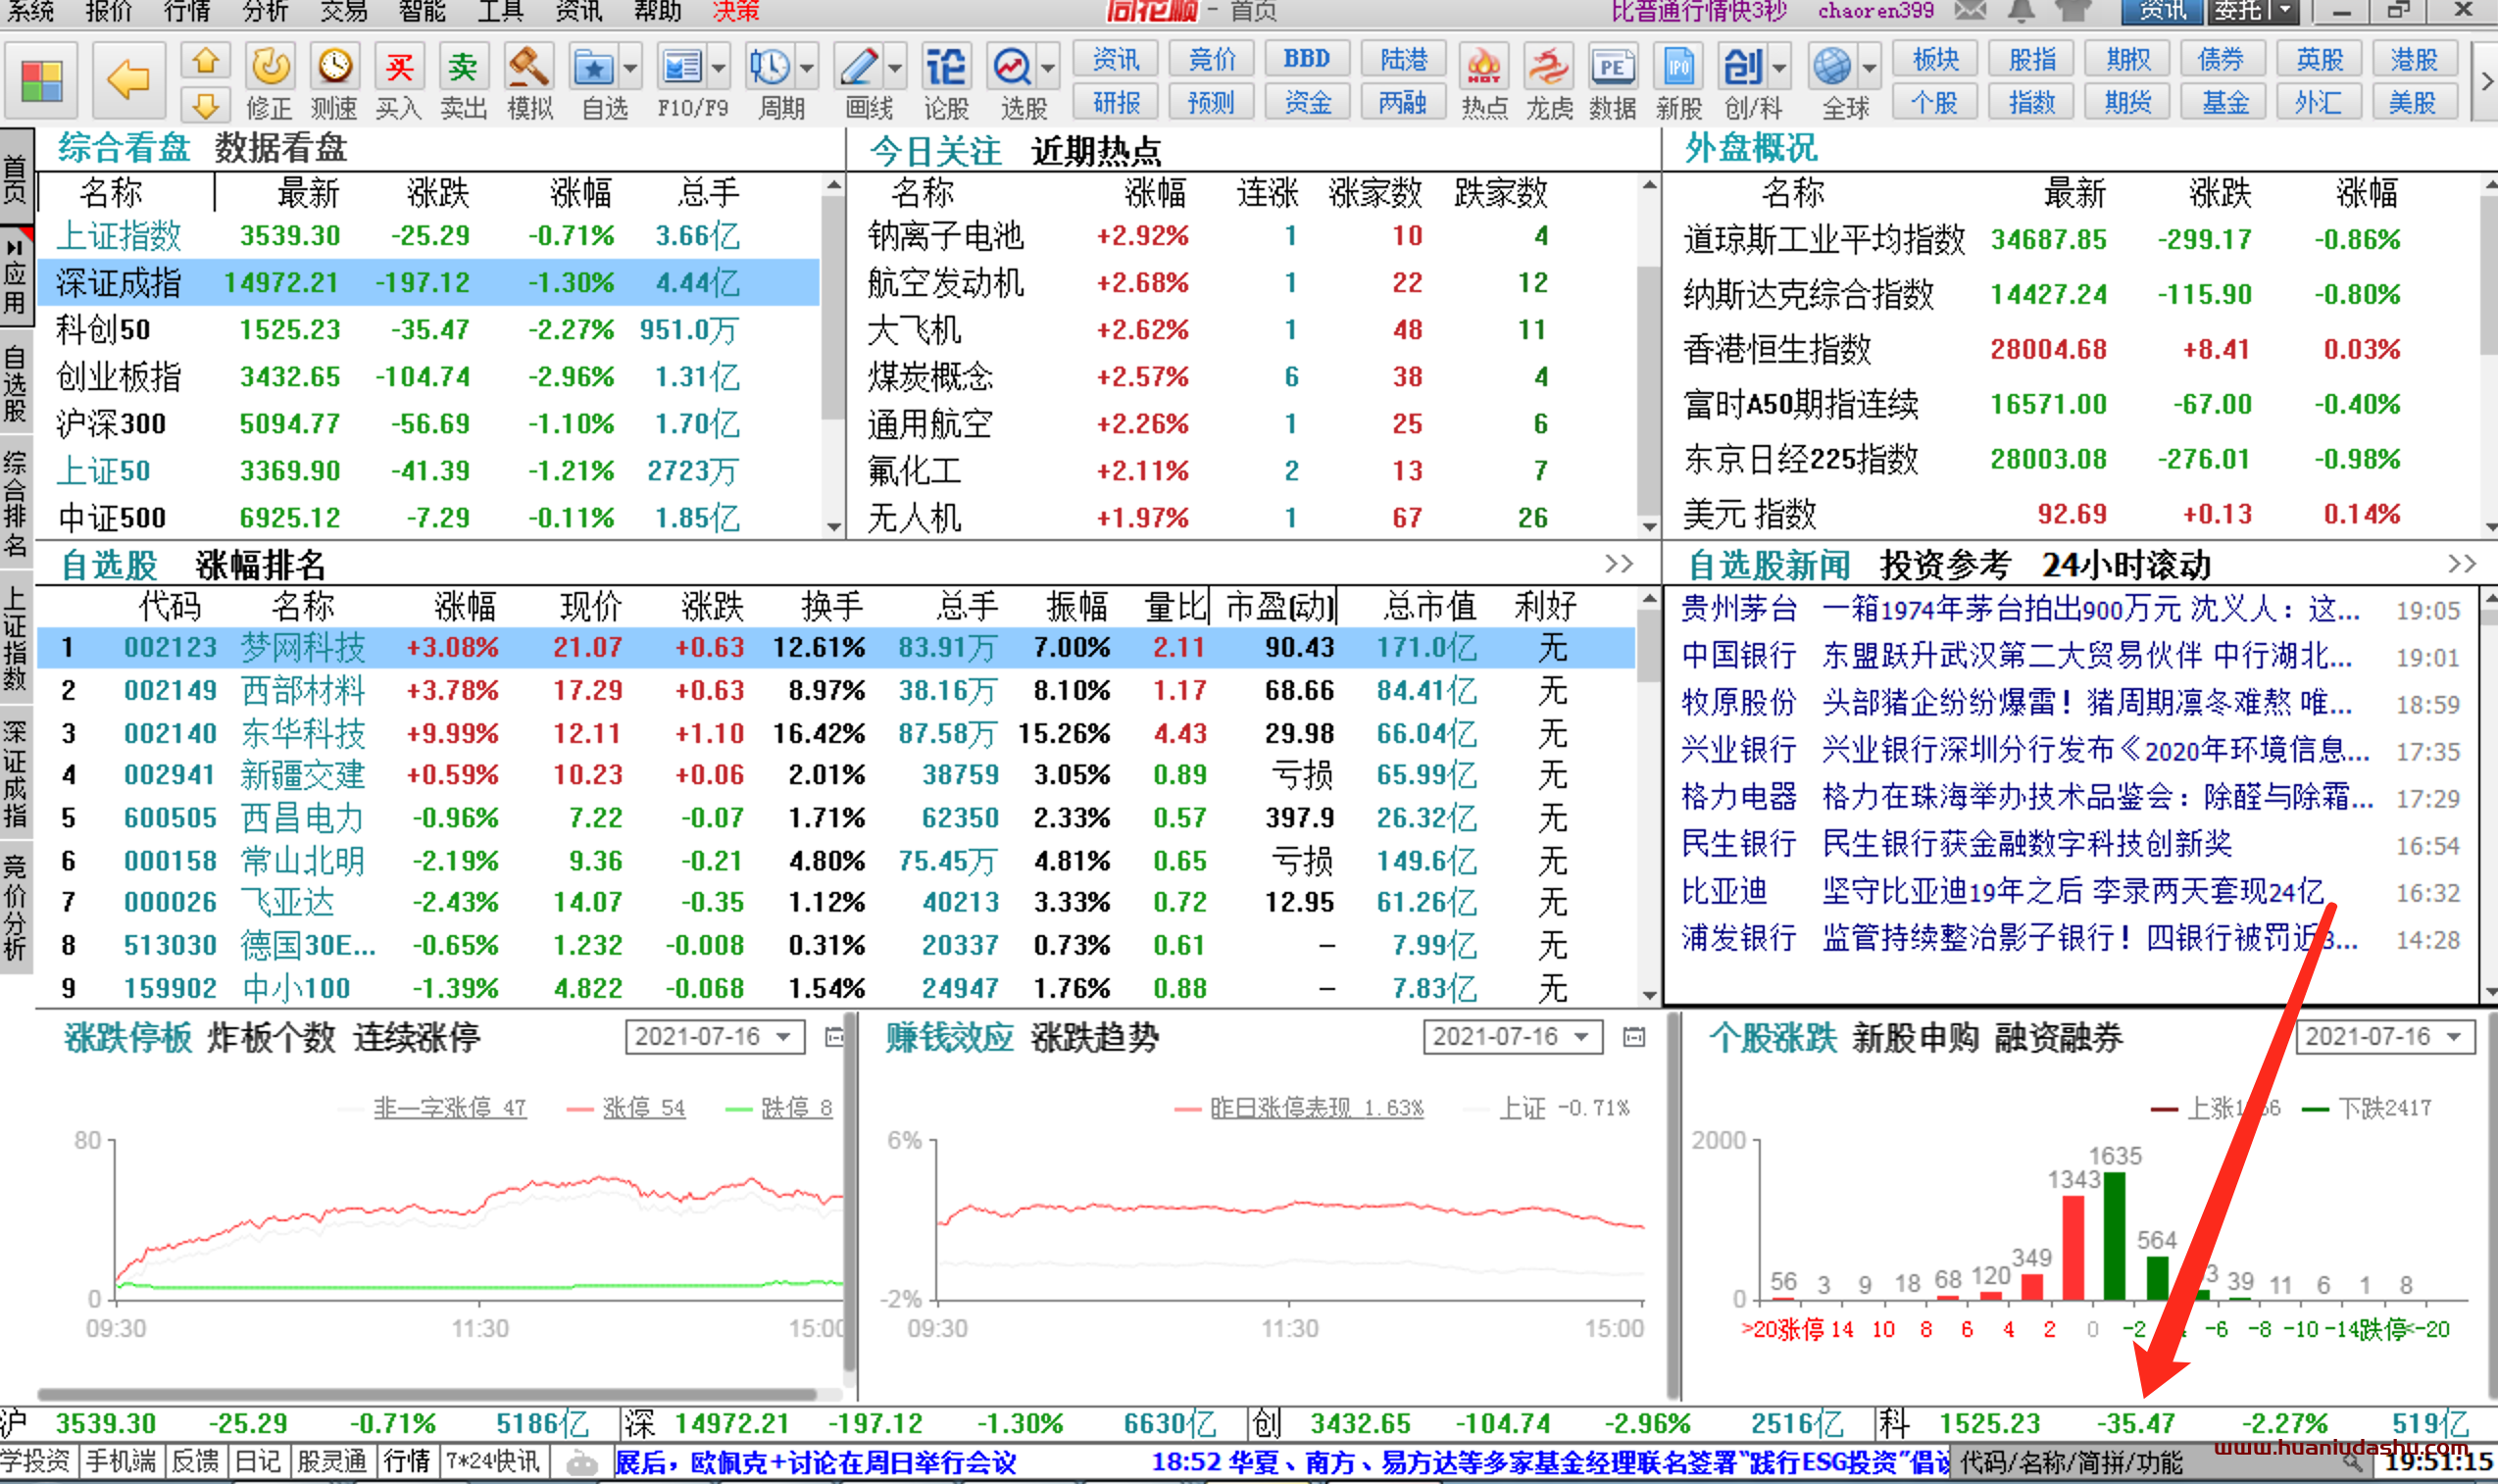
Task: Open 比亚迪 news headline link
Action: [x=2073, y=891]
